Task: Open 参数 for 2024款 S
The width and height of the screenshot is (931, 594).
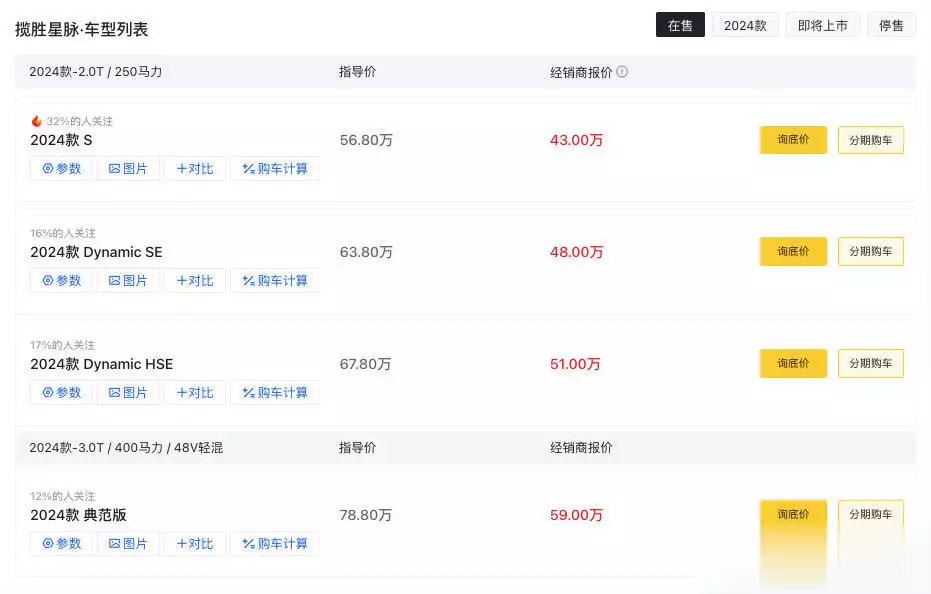Action: coord(62,169)
